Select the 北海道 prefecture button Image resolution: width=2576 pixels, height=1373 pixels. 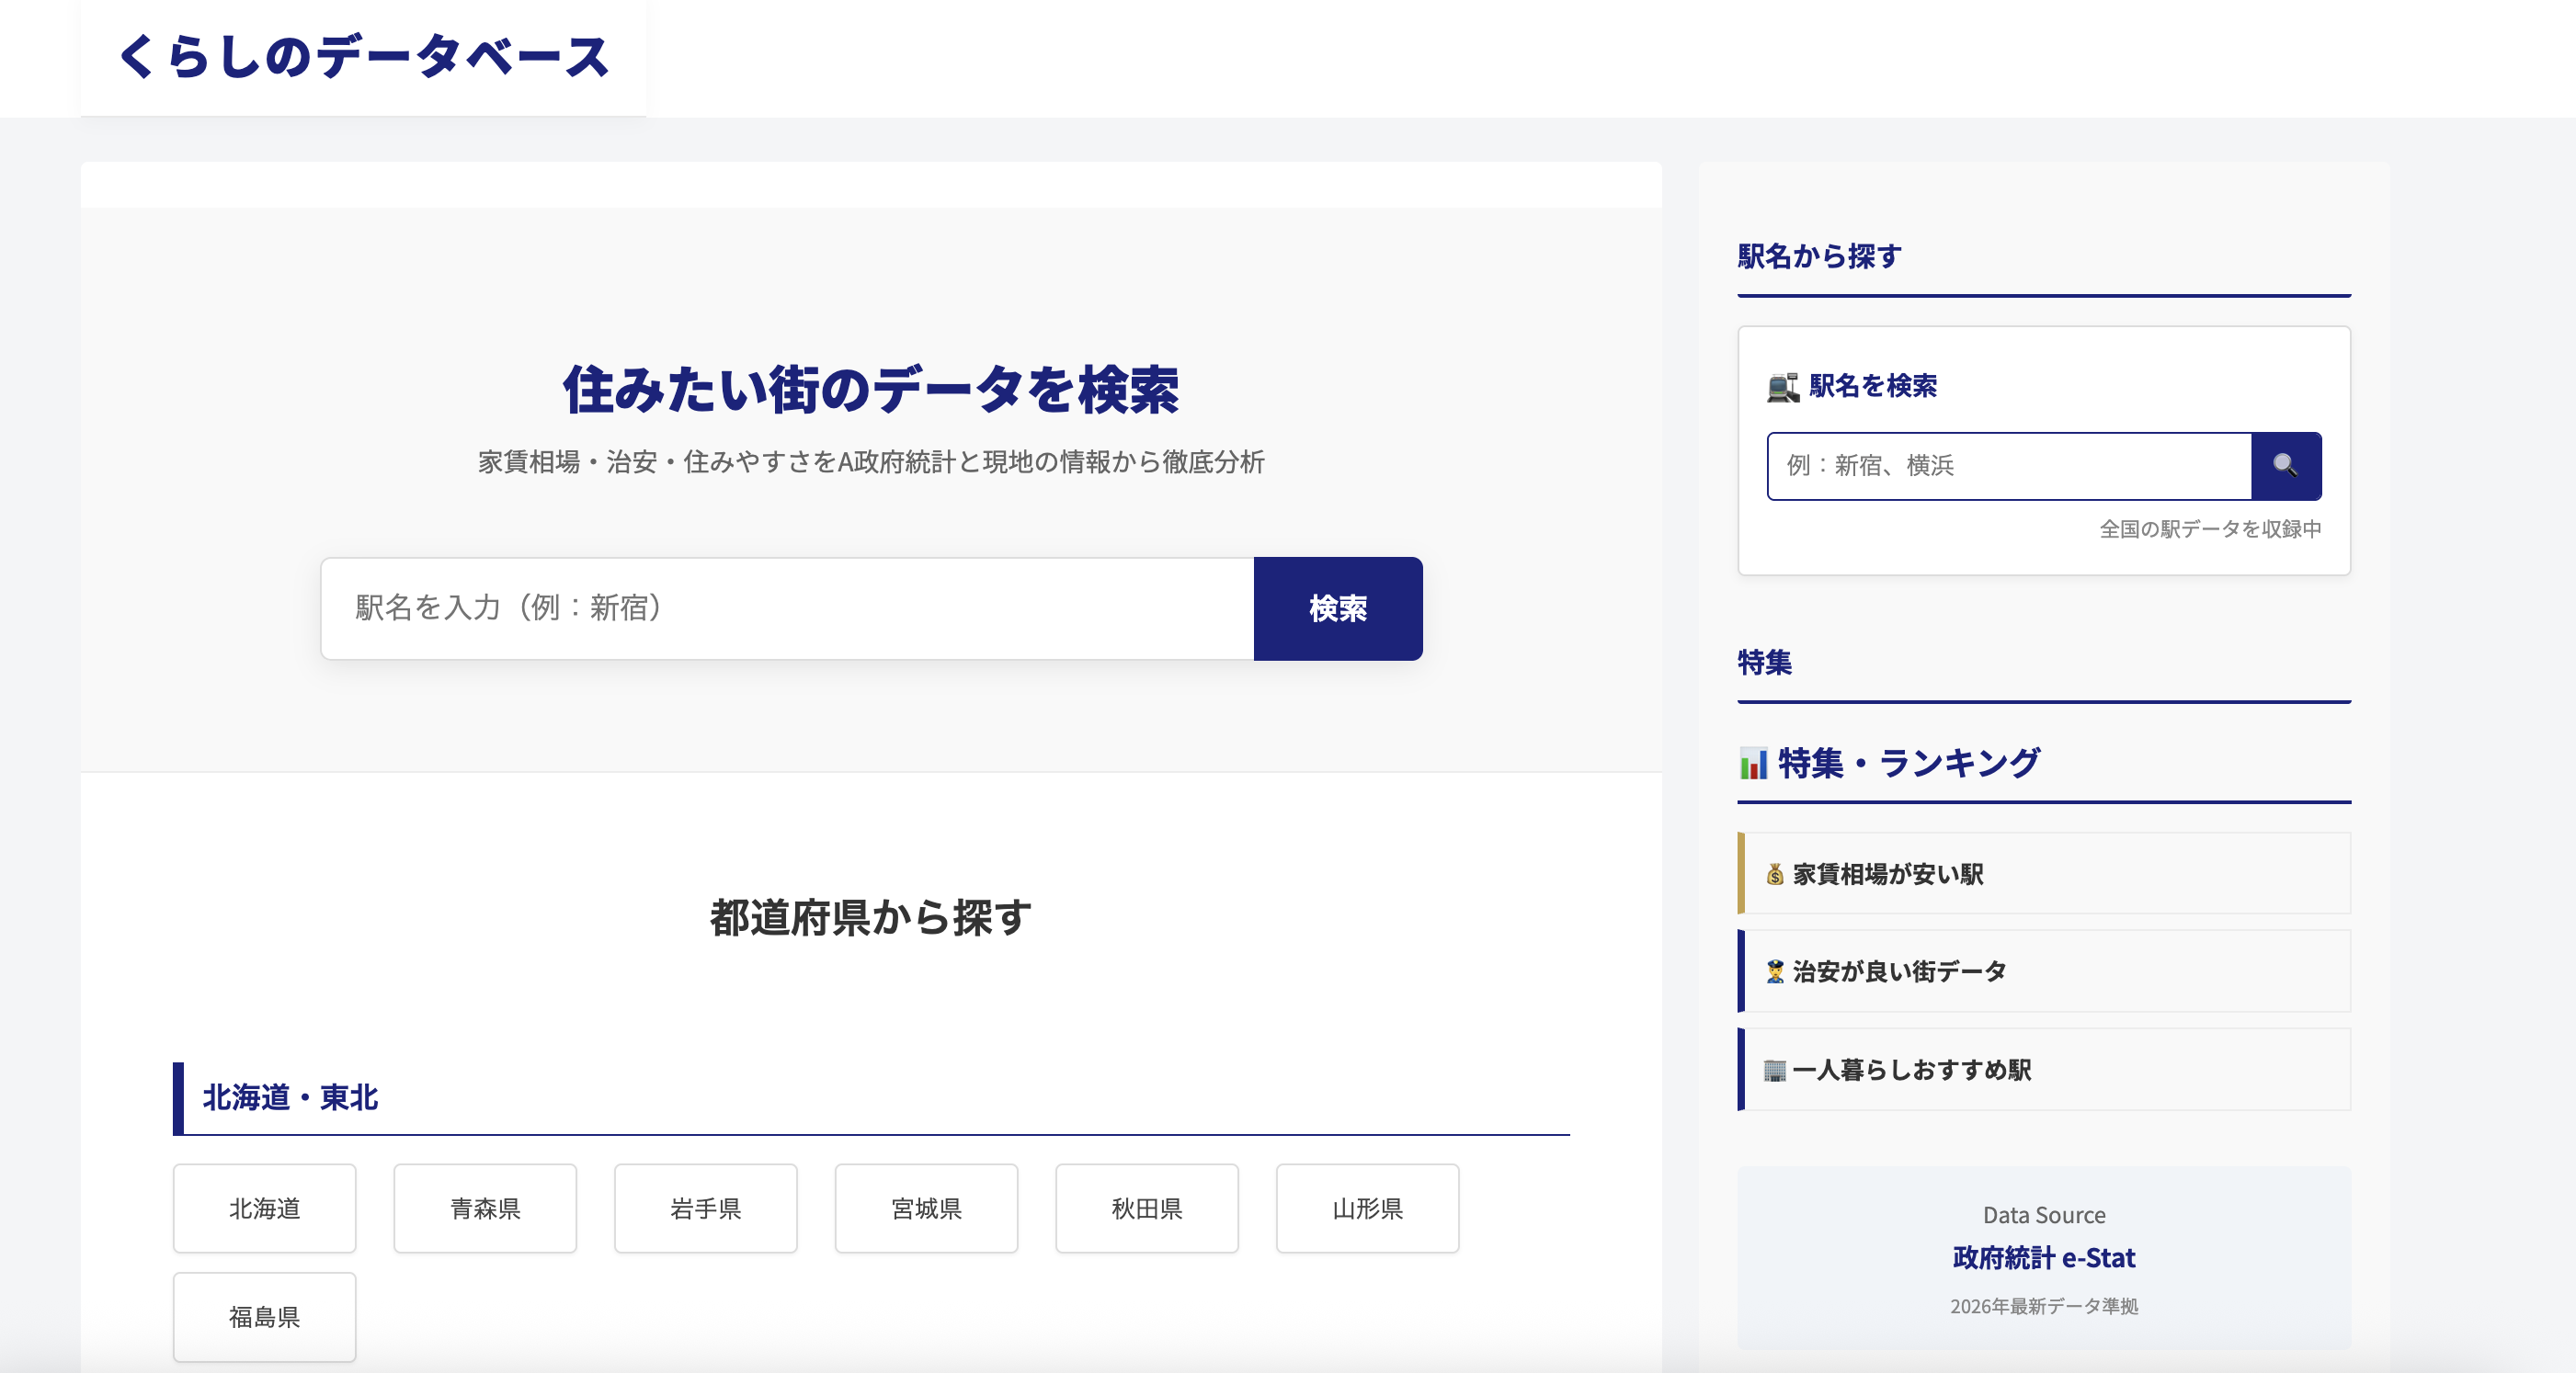264,1208
